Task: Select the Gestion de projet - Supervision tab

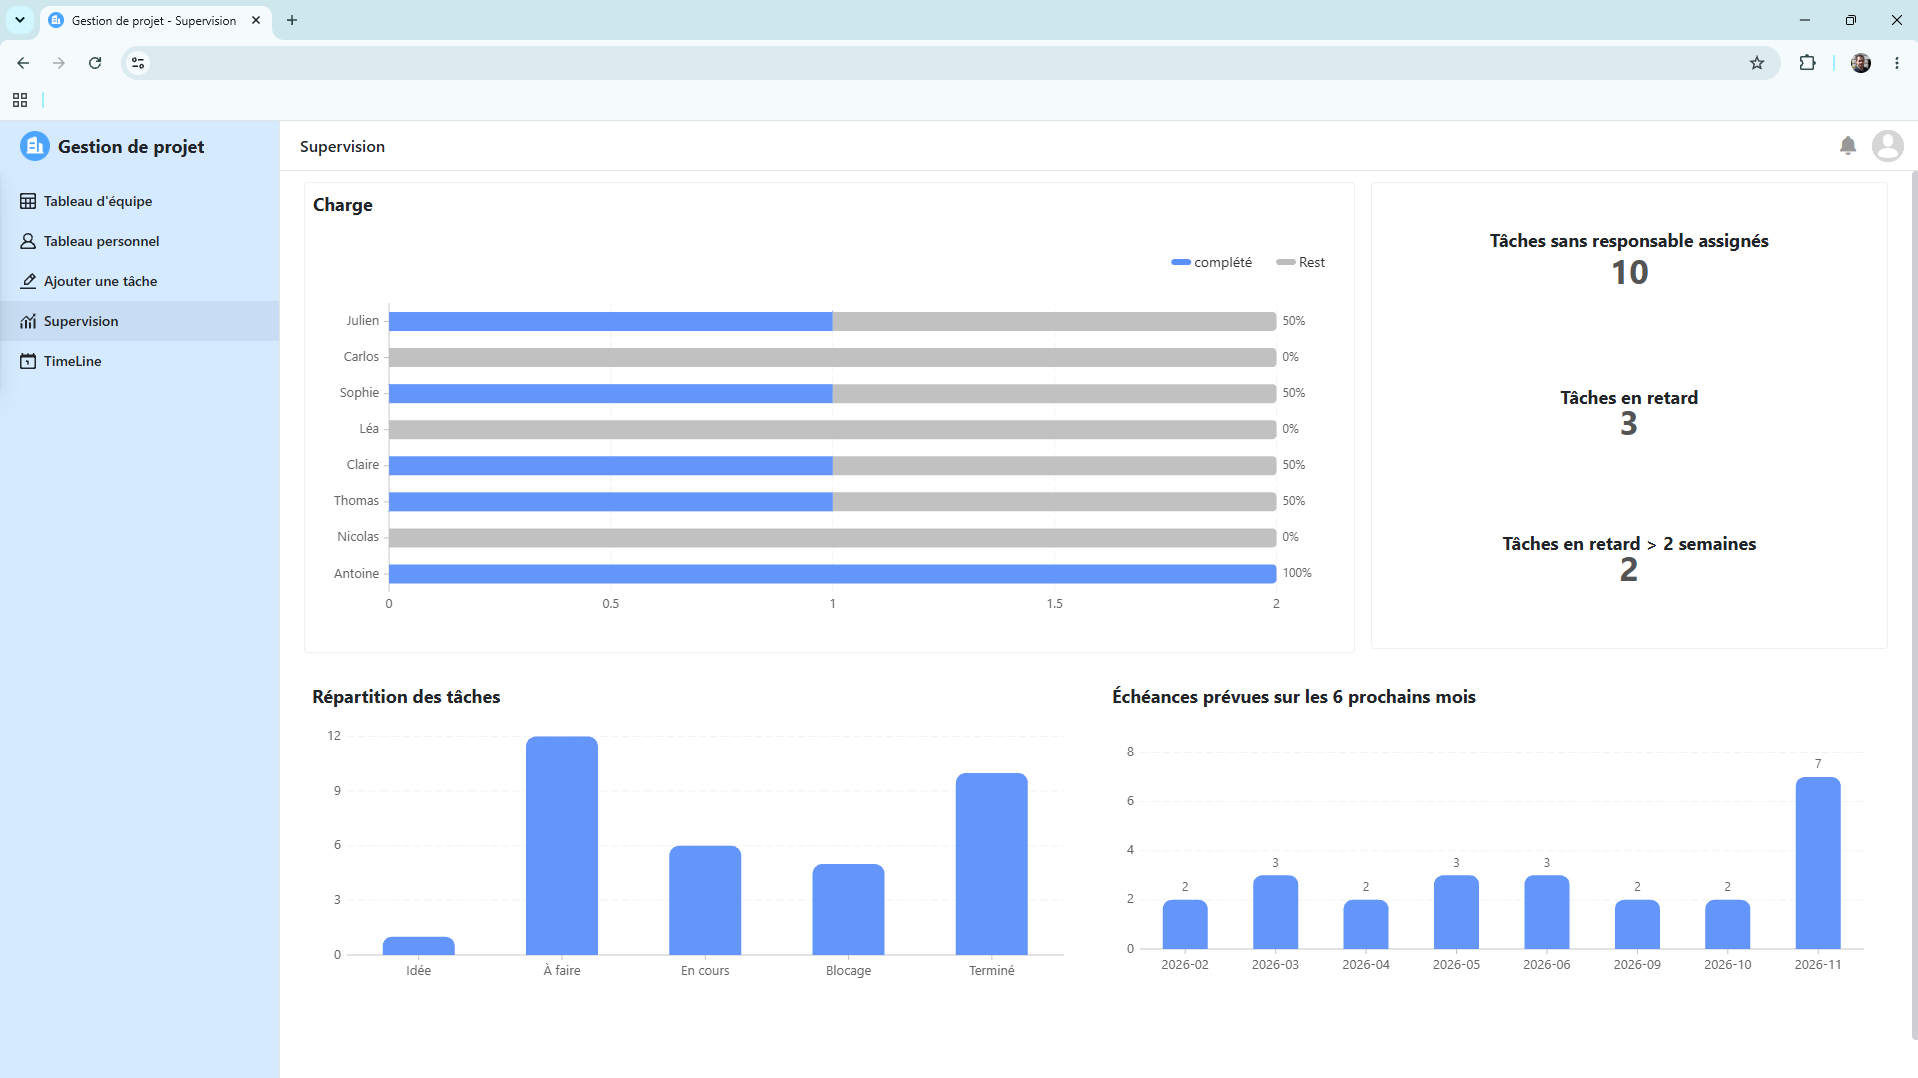Action: [156, 21]
